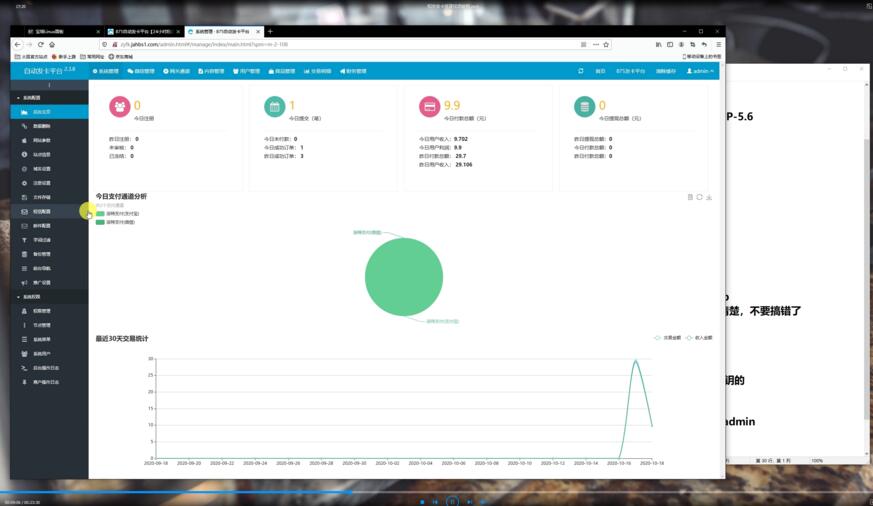Click the download icon above the pie chart
This screenshot has height=506, width=873.
pyautogui.click(x=709, y=197)
